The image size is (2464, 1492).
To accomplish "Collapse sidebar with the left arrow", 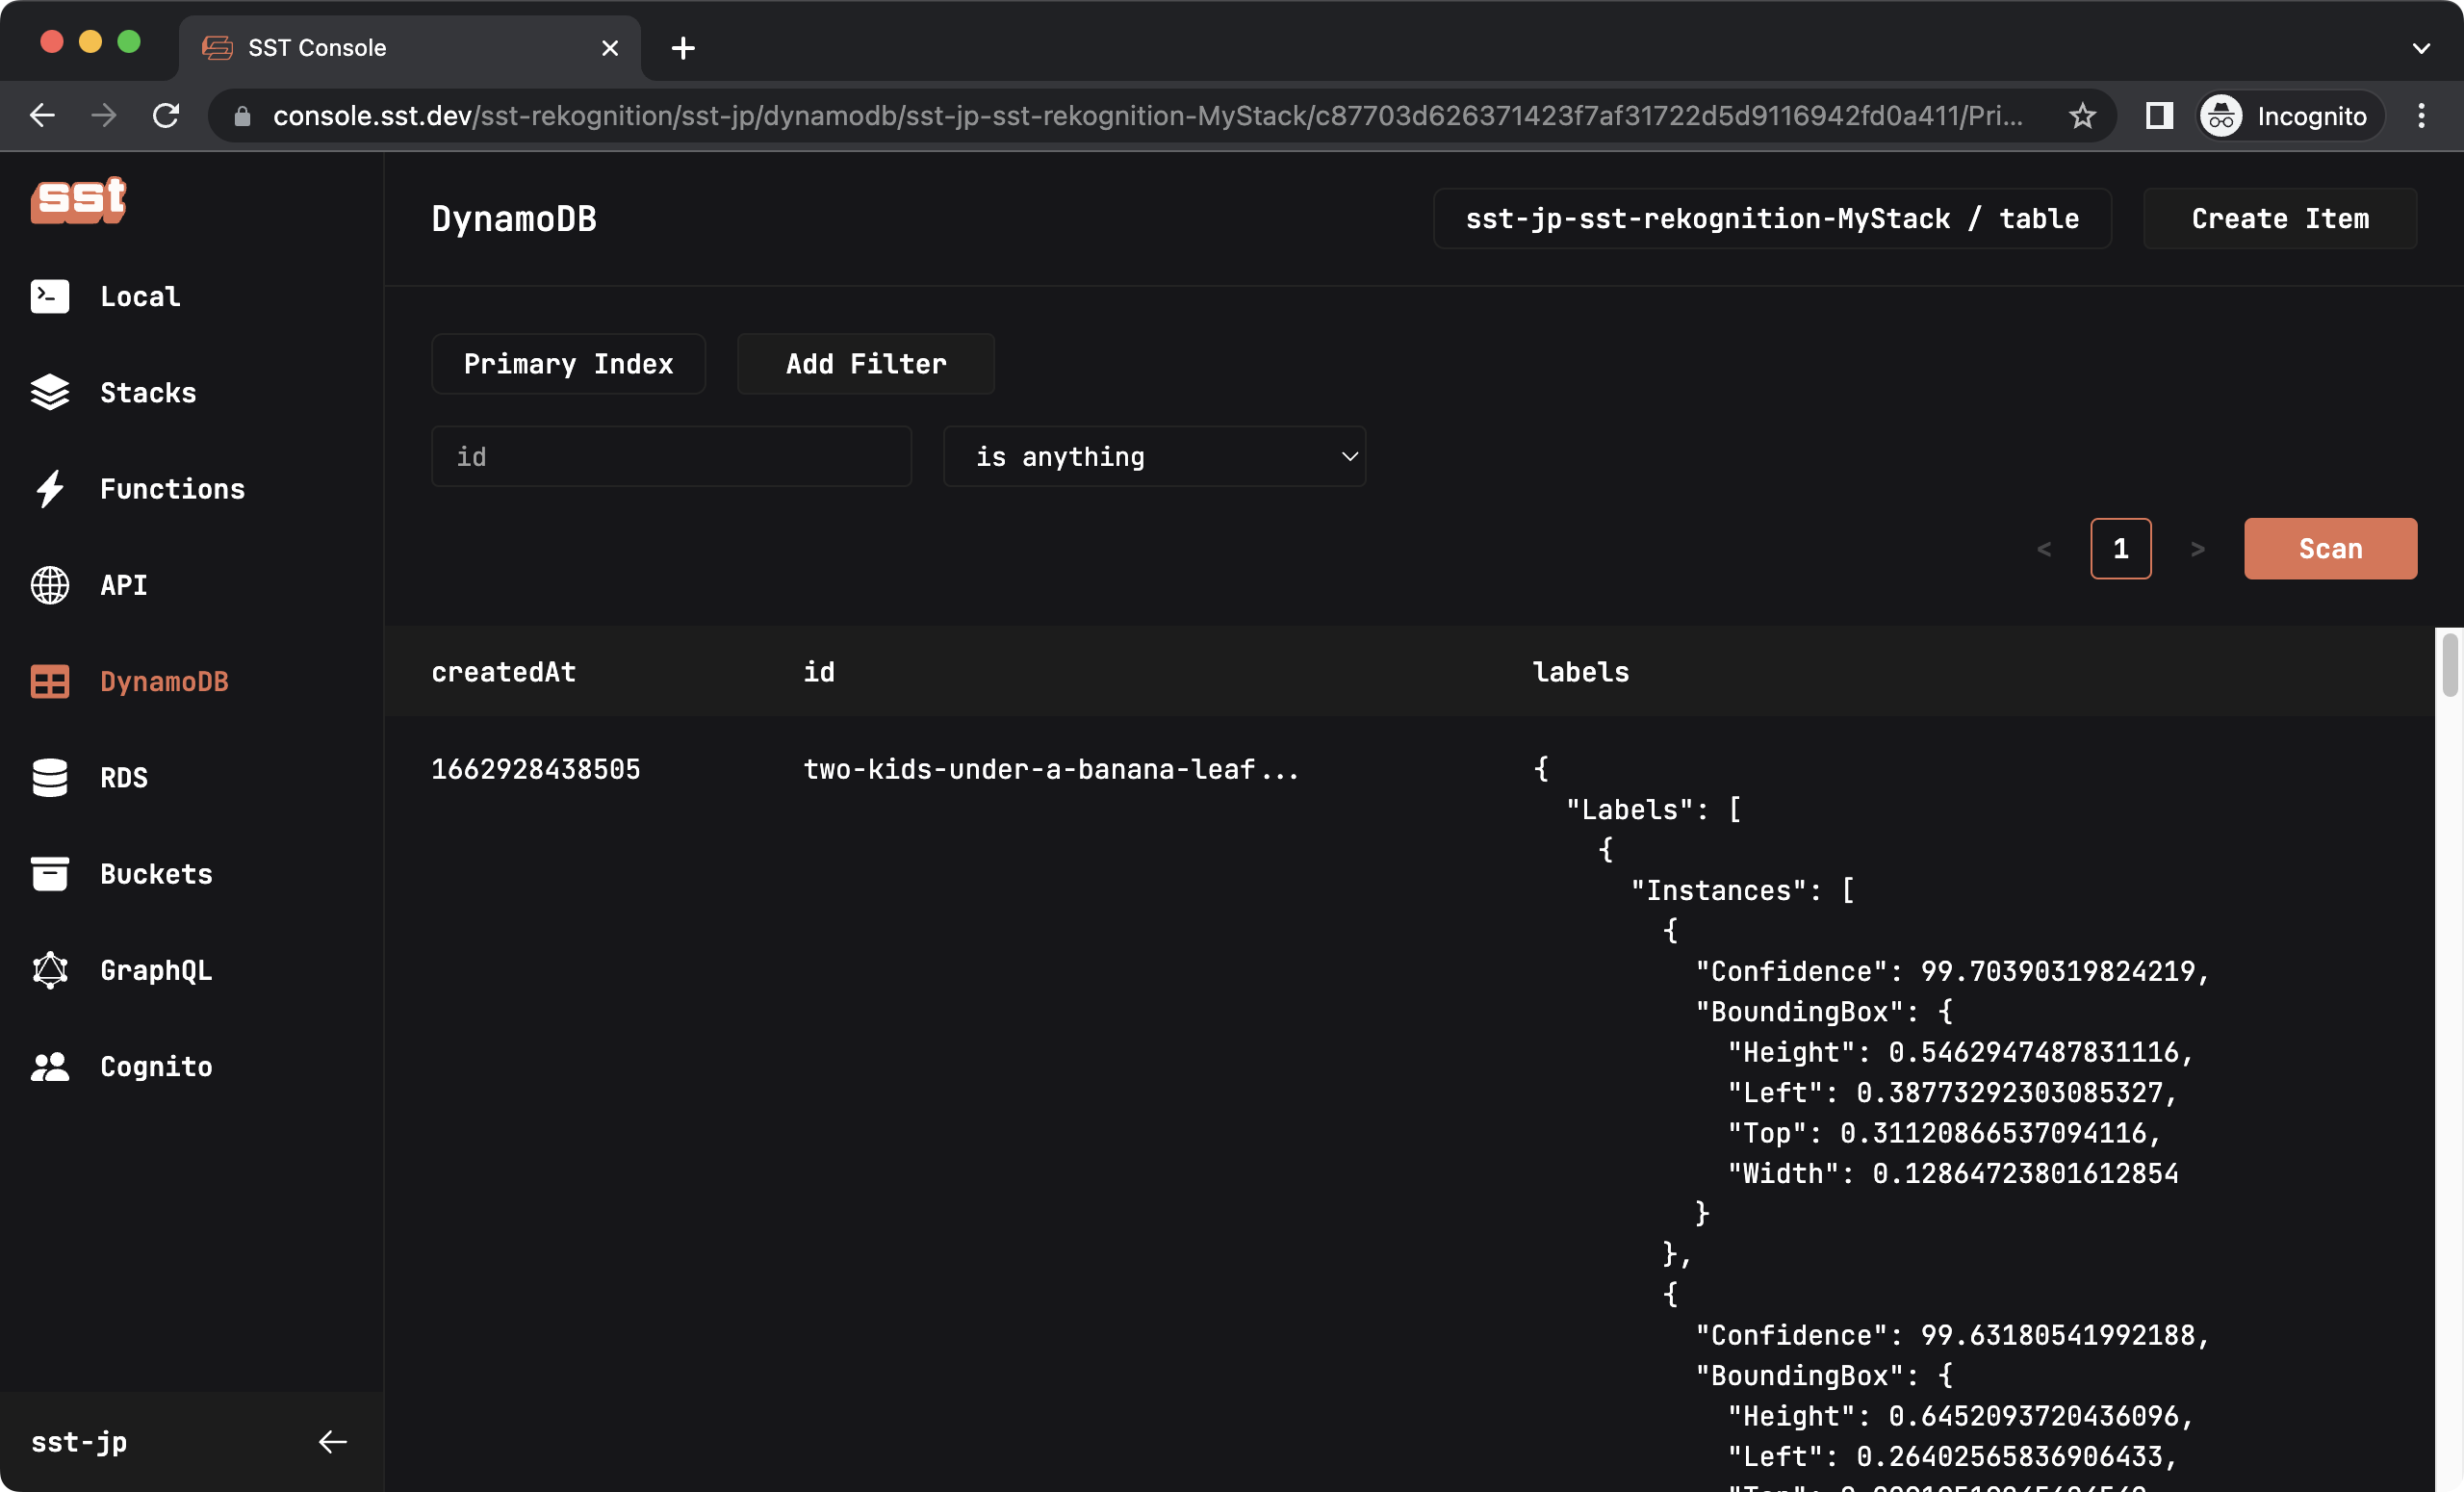I will tap(332, 1441).
